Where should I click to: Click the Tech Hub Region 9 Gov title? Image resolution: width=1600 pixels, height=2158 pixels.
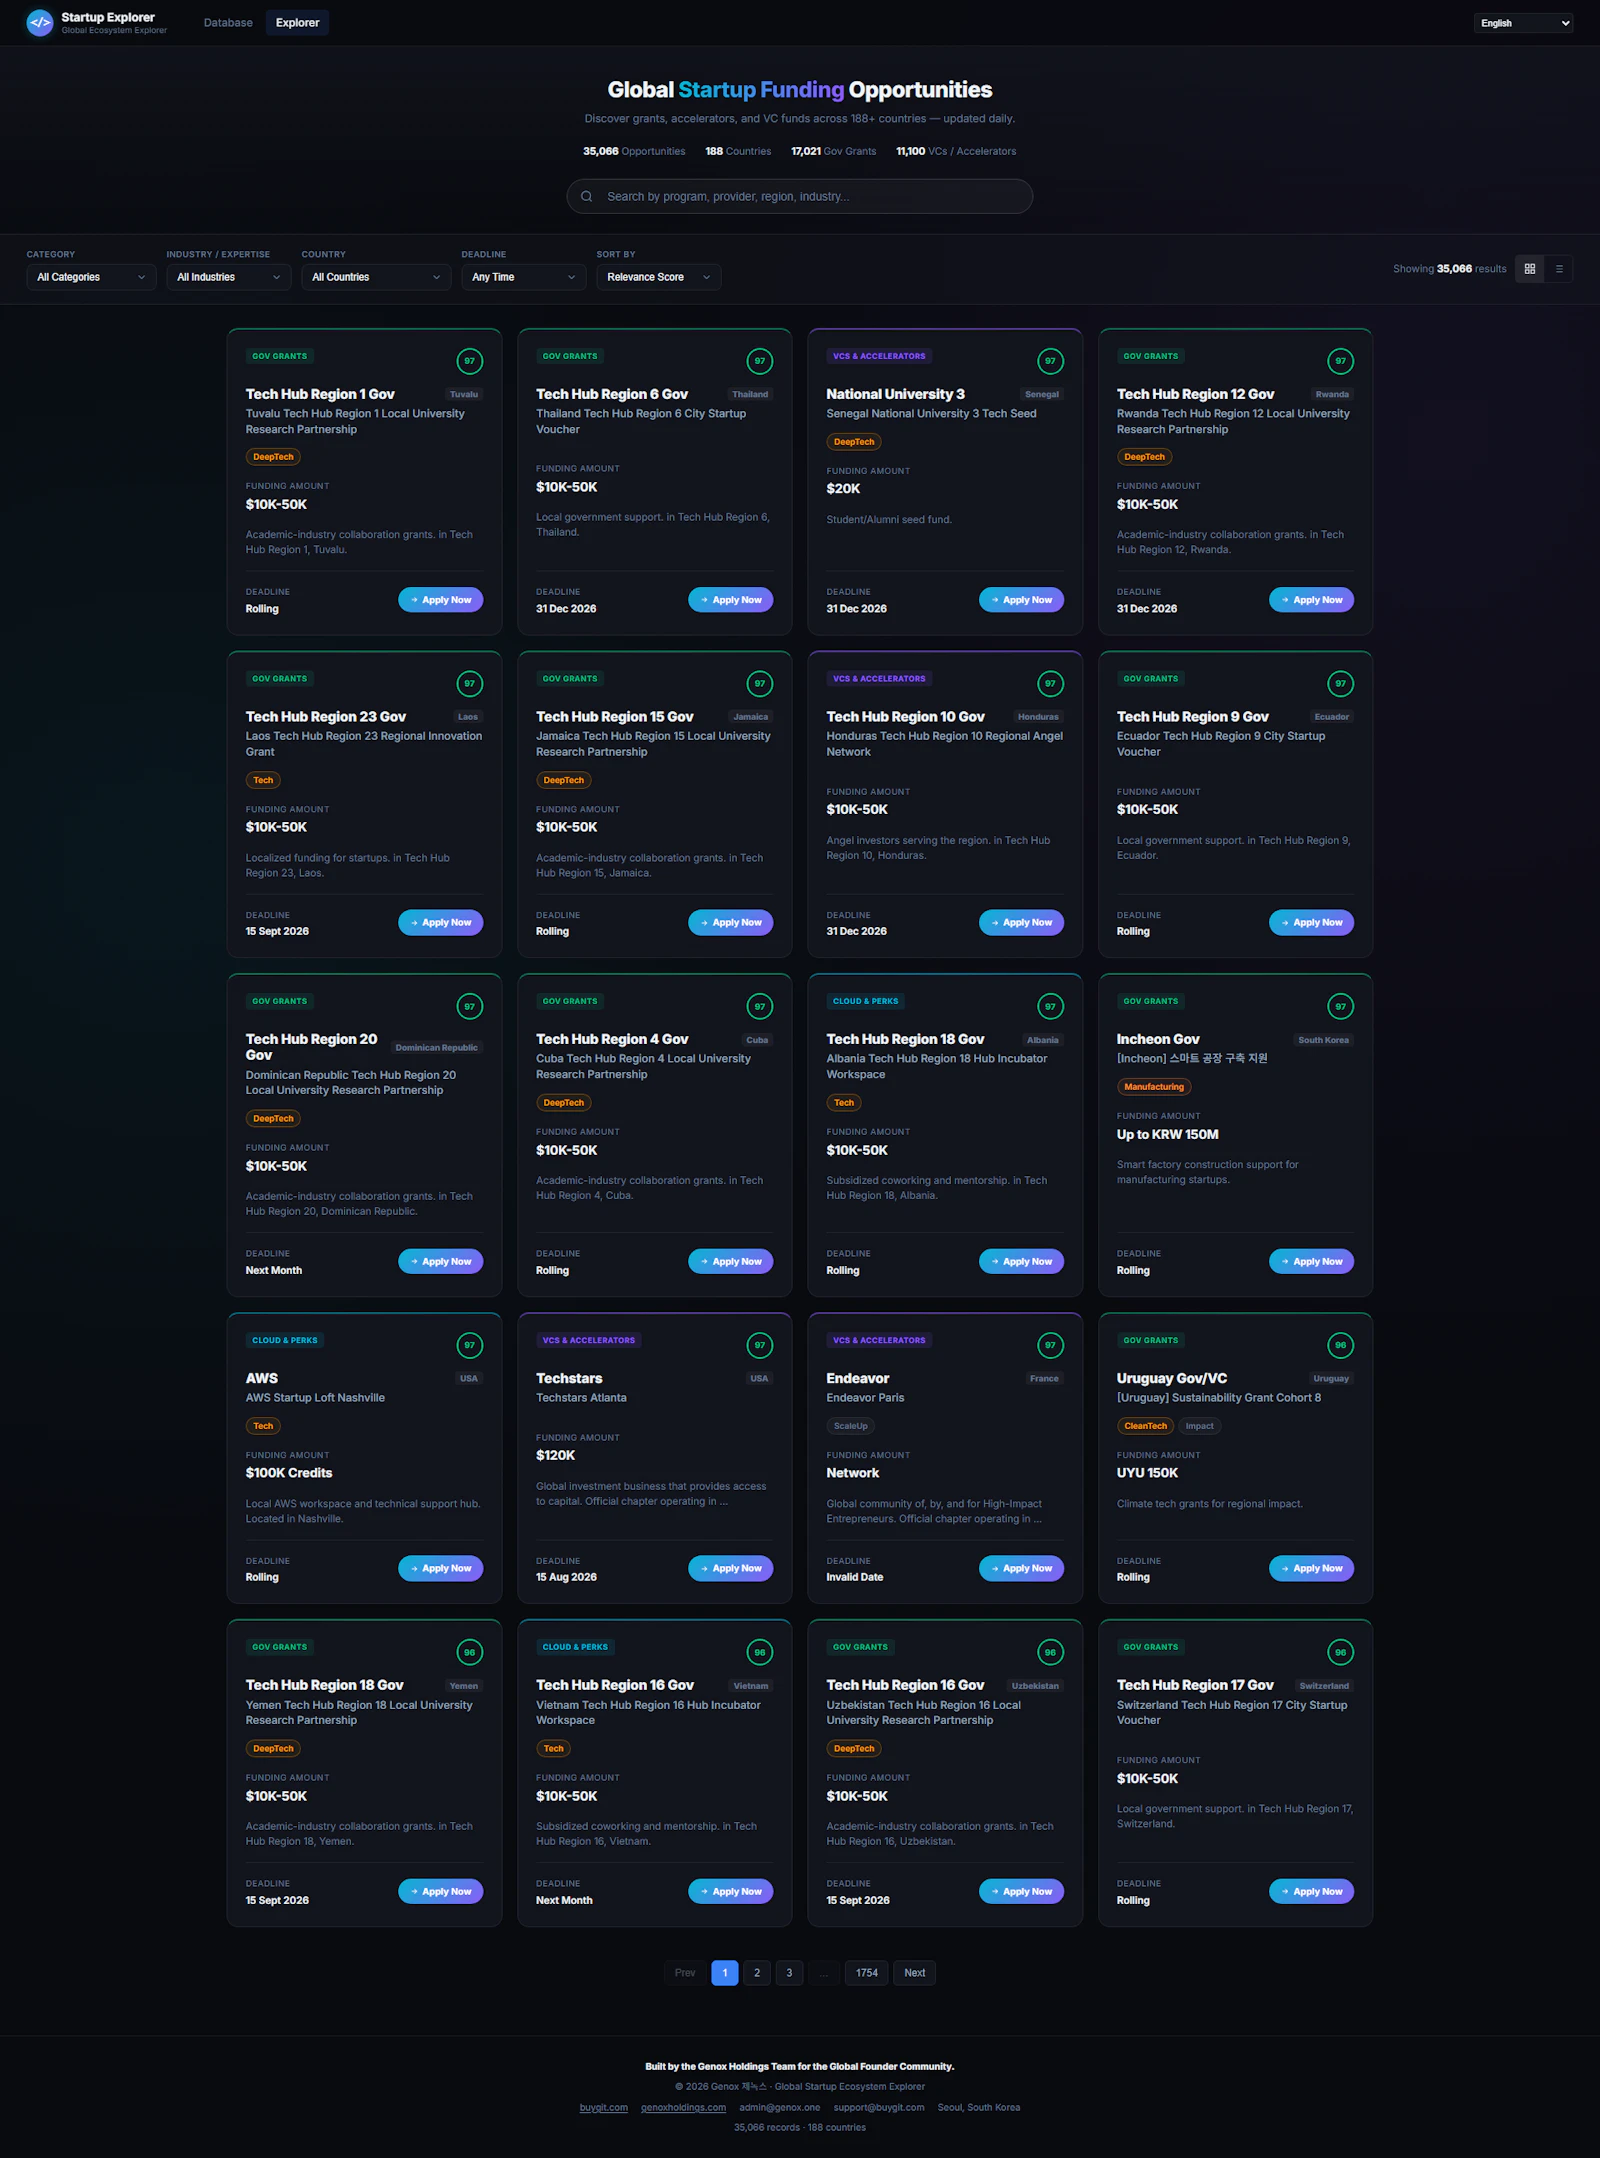pos(1193,717)
